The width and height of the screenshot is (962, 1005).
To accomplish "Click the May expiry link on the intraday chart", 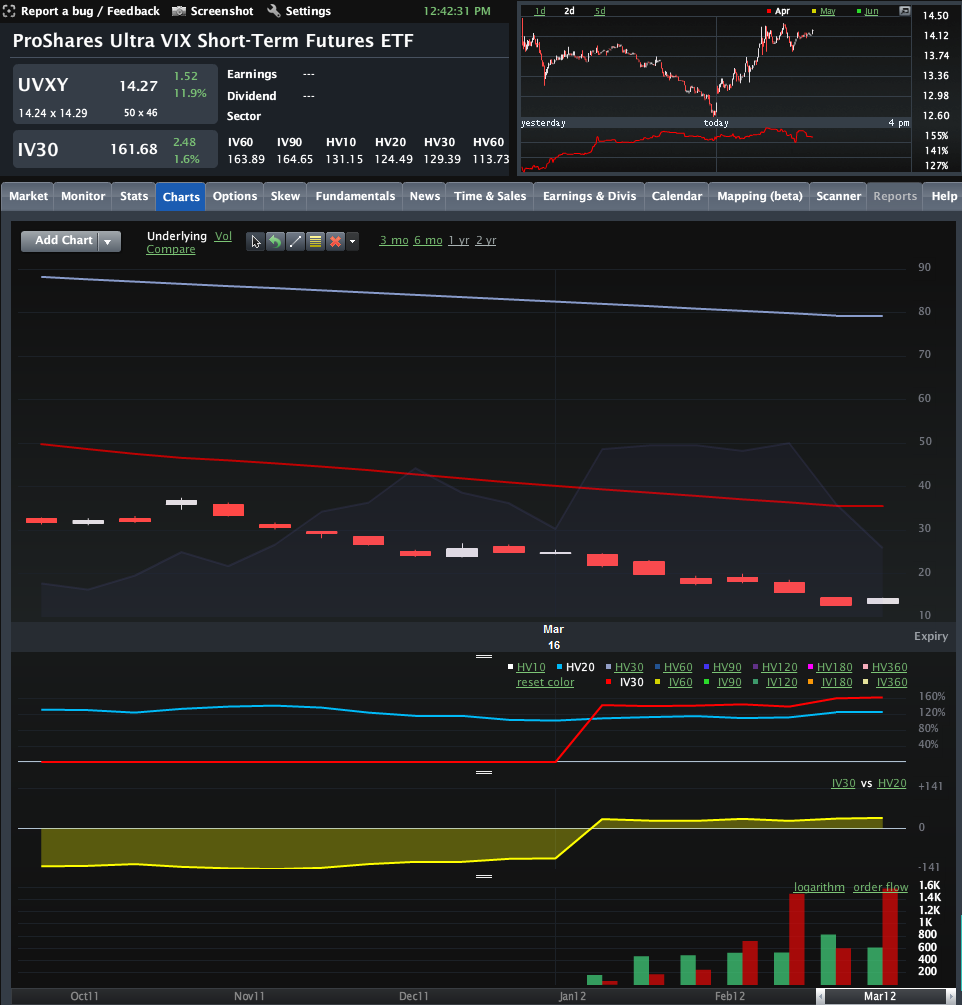I will pyautogui.click(x=827, y=11).
